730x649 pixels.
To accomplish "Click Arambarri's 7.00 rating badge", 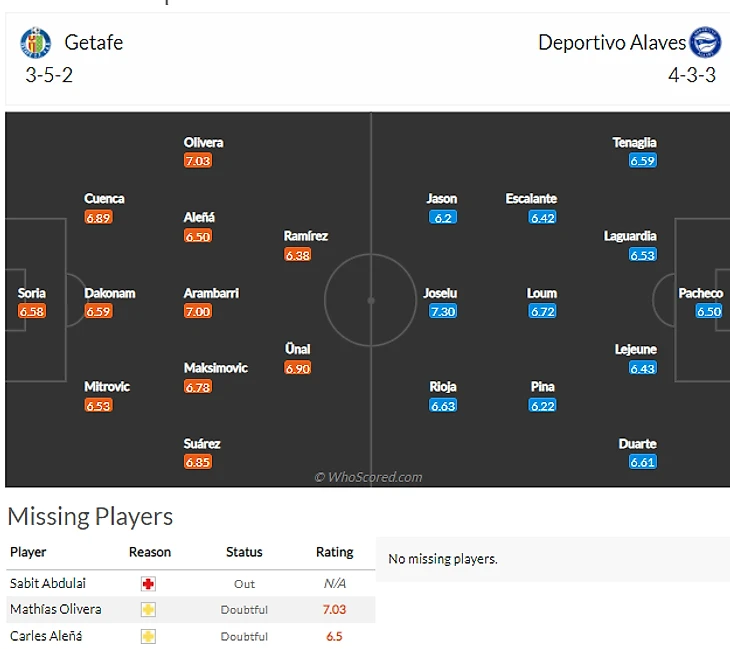I will click(198, 312).
